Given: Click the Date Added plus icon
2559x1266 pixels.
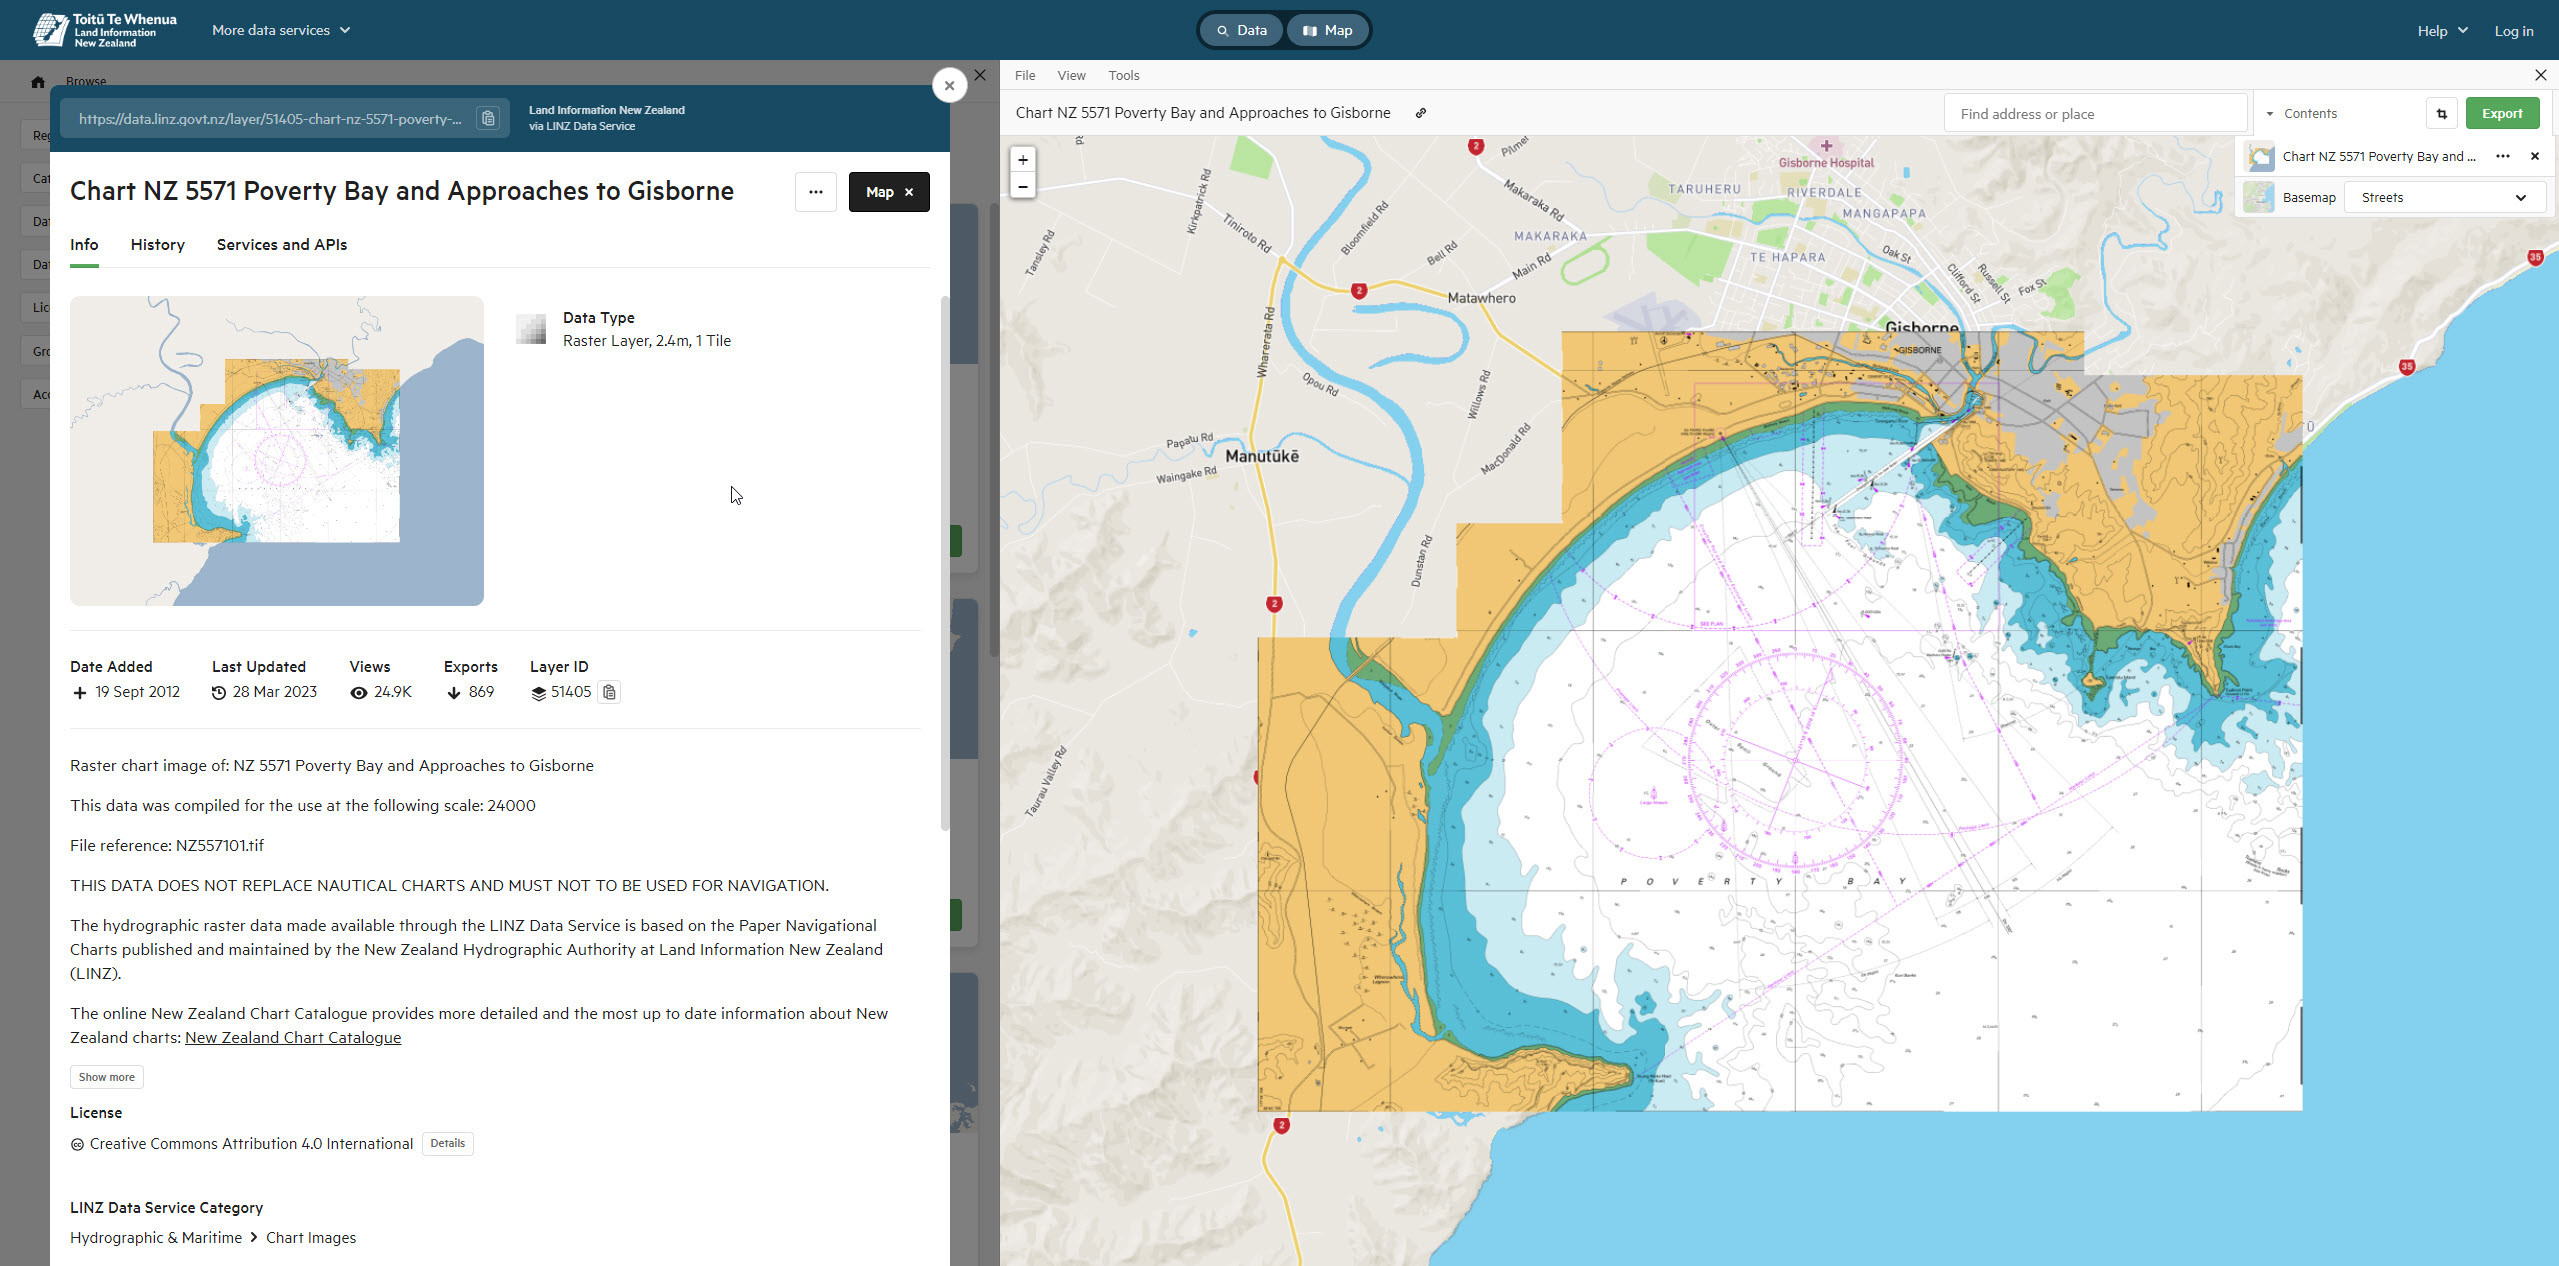Looking at the screenshot, I should tap(80, 693).
